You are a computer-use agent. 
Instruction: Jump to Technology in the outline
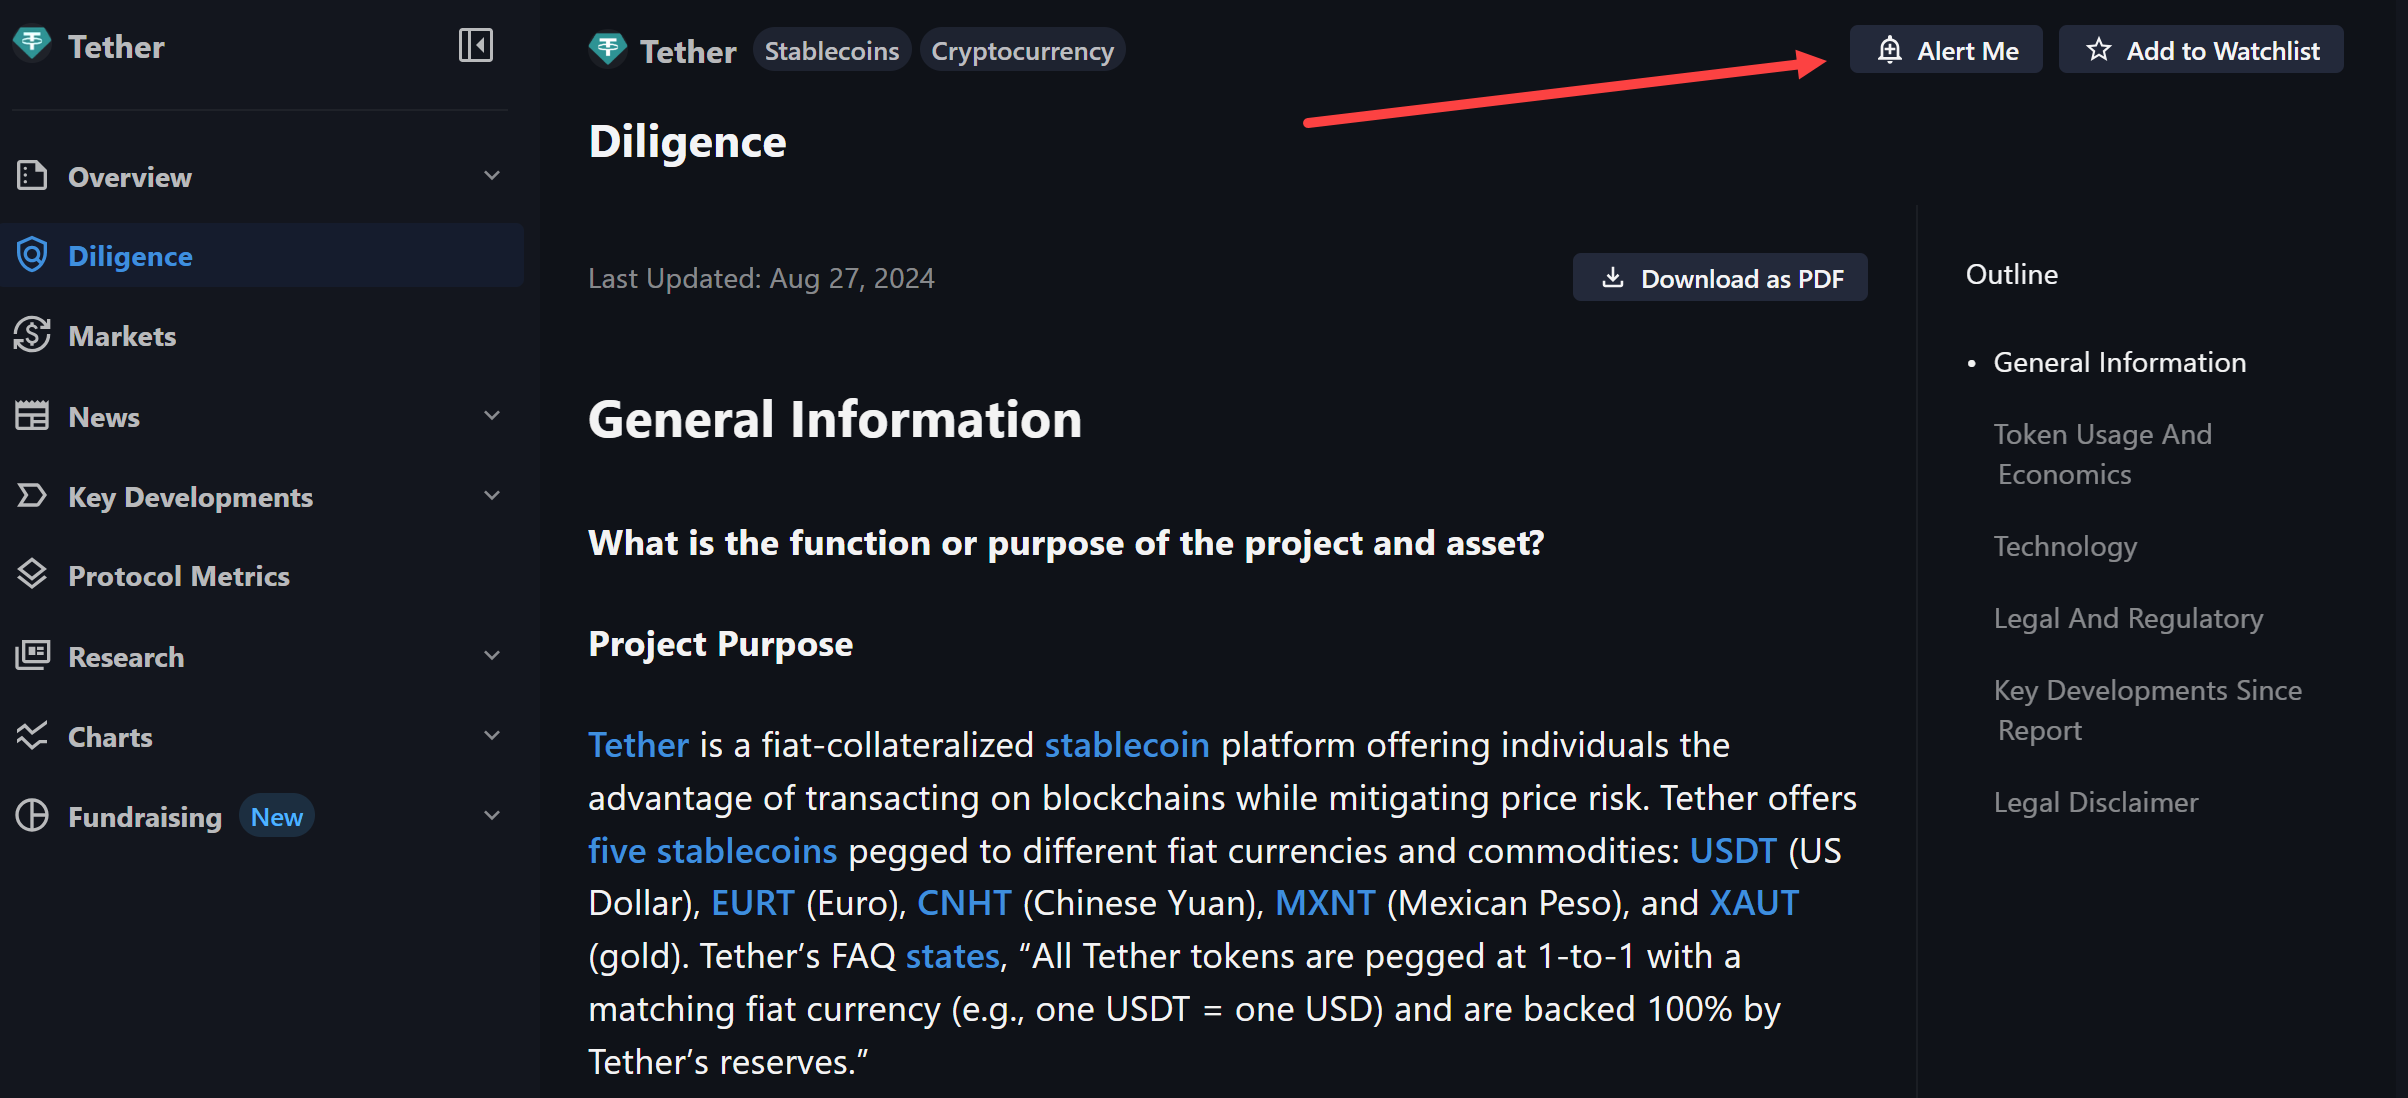2065,546
